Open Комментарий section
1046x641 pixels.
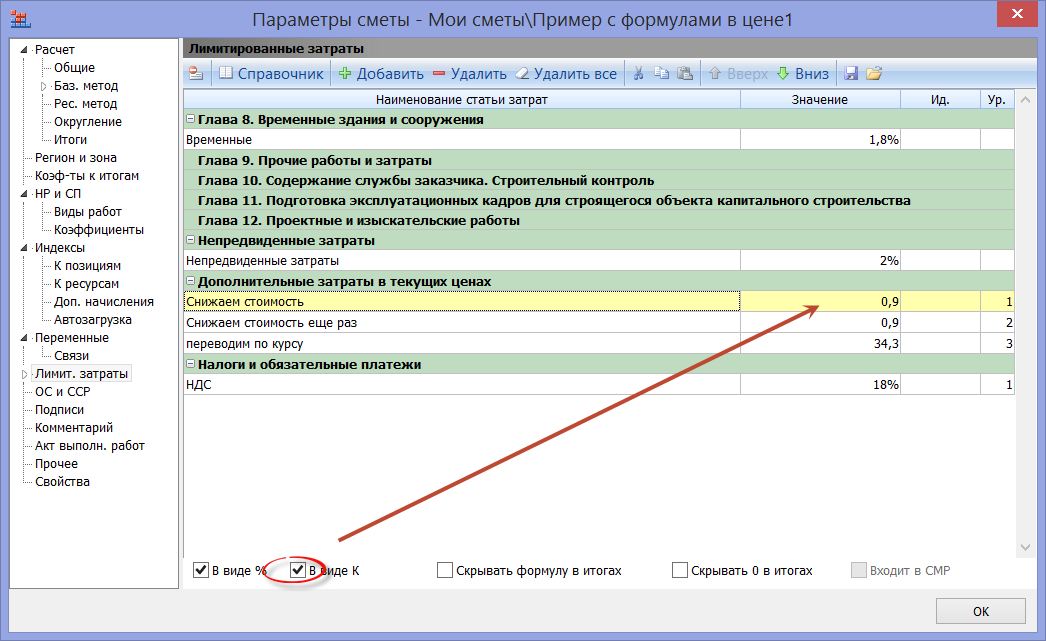tap(74, 428)
